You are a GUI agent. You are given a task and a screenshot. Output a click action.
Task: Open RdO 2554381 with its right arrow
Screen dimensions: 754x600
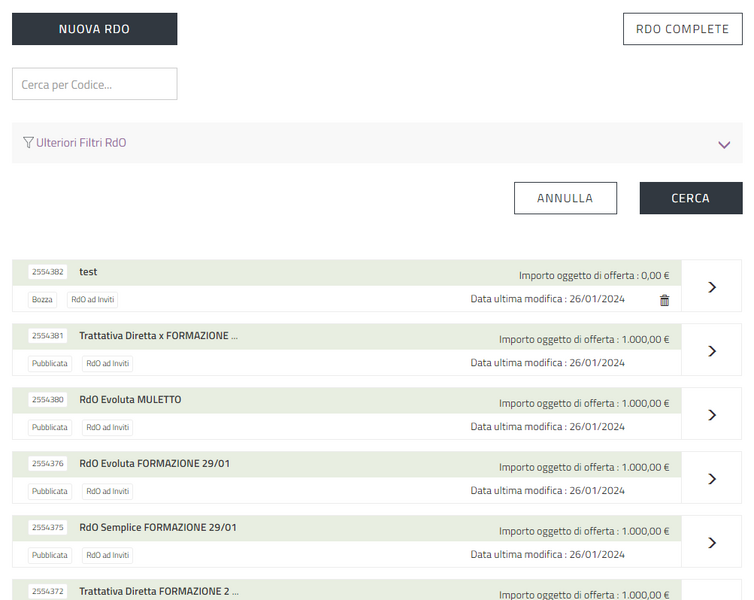click(x=712, y=351)
